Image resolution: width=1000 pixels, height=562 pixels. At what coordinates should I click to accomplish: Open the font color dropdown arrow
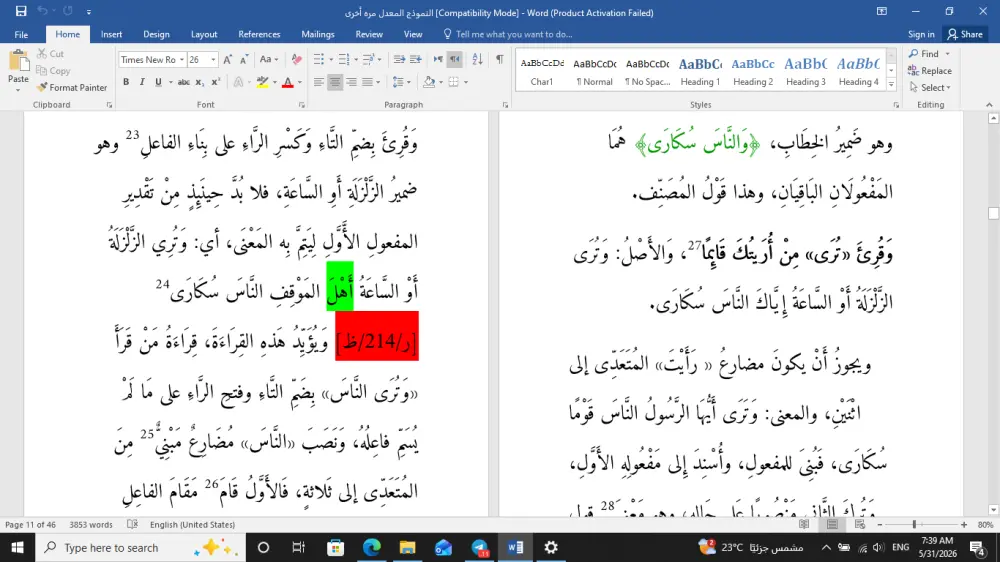(x=300, y=82)
